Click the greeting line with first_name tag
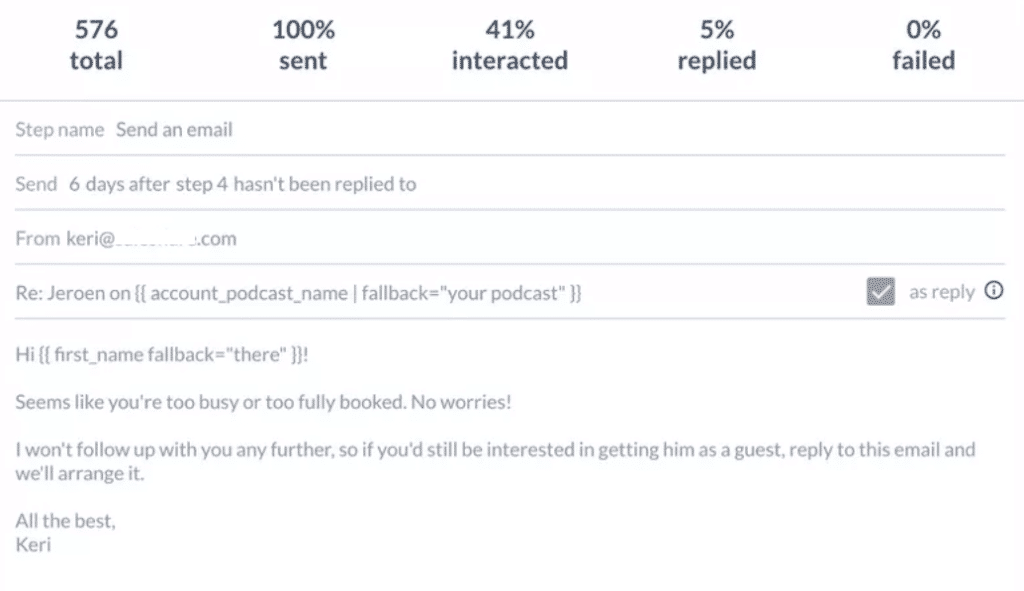Image resolution: width=1024 pixels, height=591 pixels. 161,354
